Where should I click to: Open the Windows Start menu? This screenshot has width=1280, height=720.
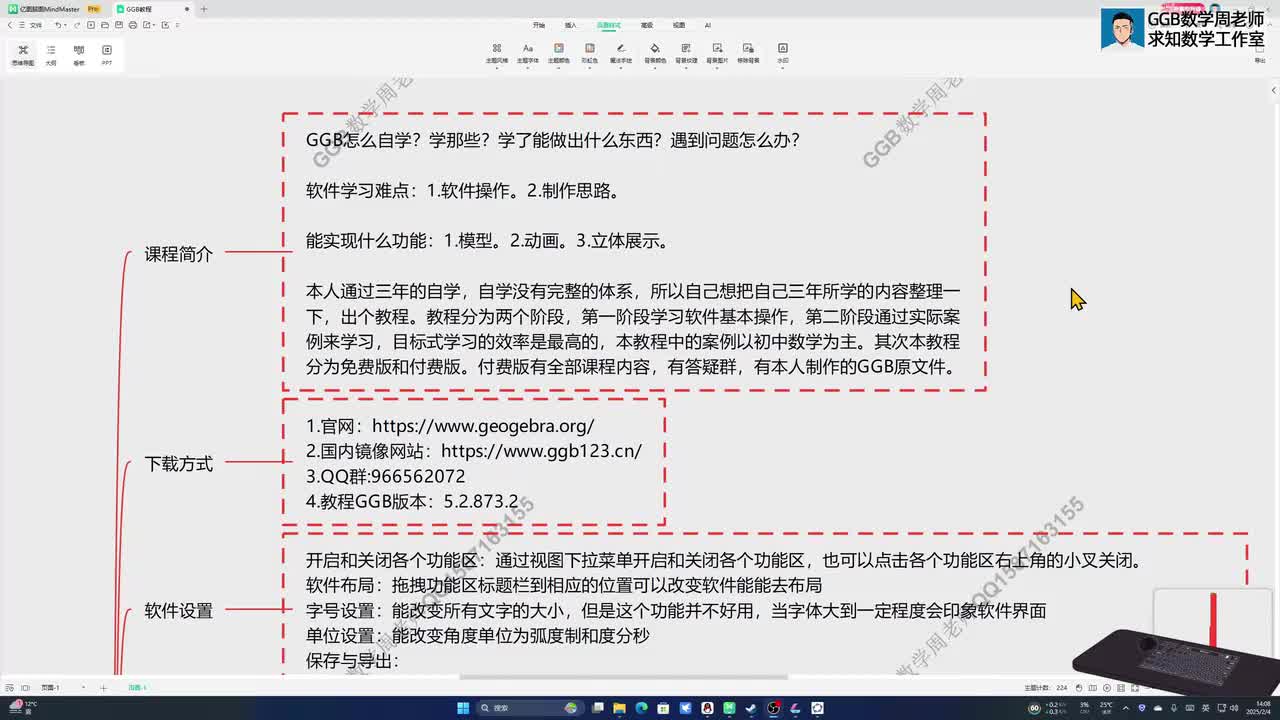tap(463, 708)
